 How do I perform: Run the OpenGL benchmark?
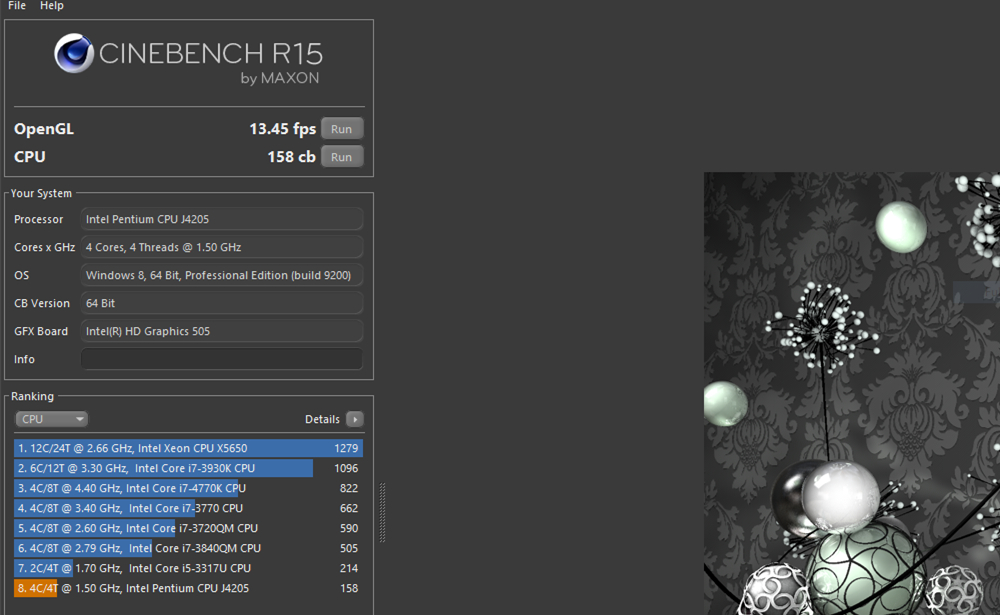pos(342,129)
